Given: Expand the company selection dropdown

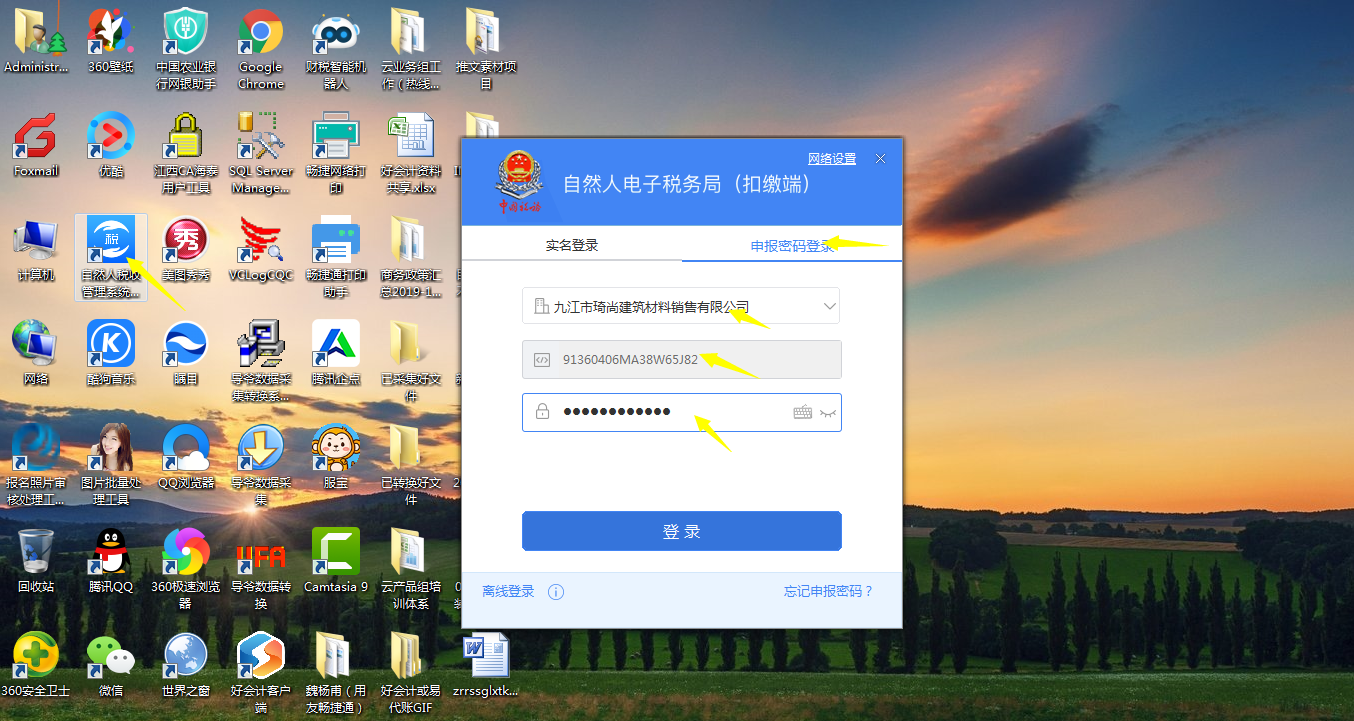Looking at the screenshot, I should [826, 306].
